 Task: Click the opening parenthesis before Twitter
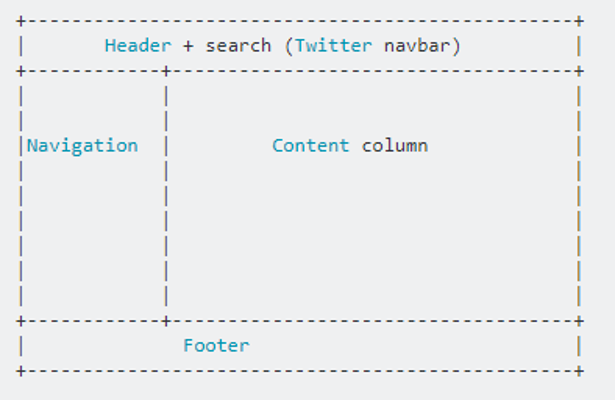pyautogui.click(x=289, y=46)
